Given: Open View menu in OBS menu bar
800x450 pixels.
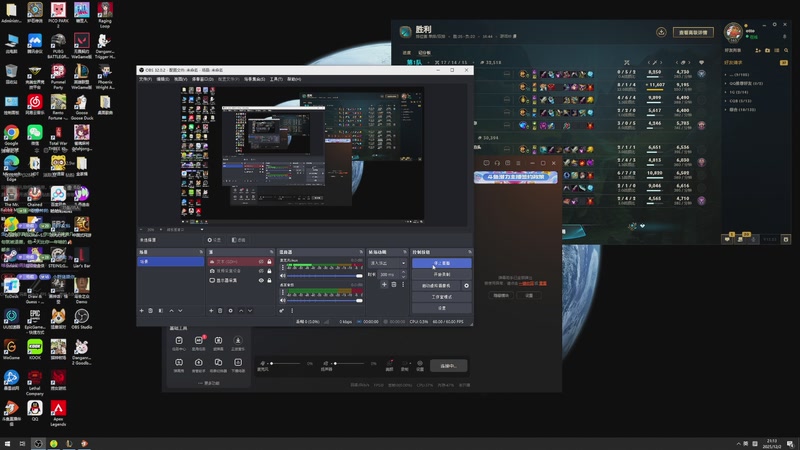Looking at the screenshot, I should click(x=180, y=79).
